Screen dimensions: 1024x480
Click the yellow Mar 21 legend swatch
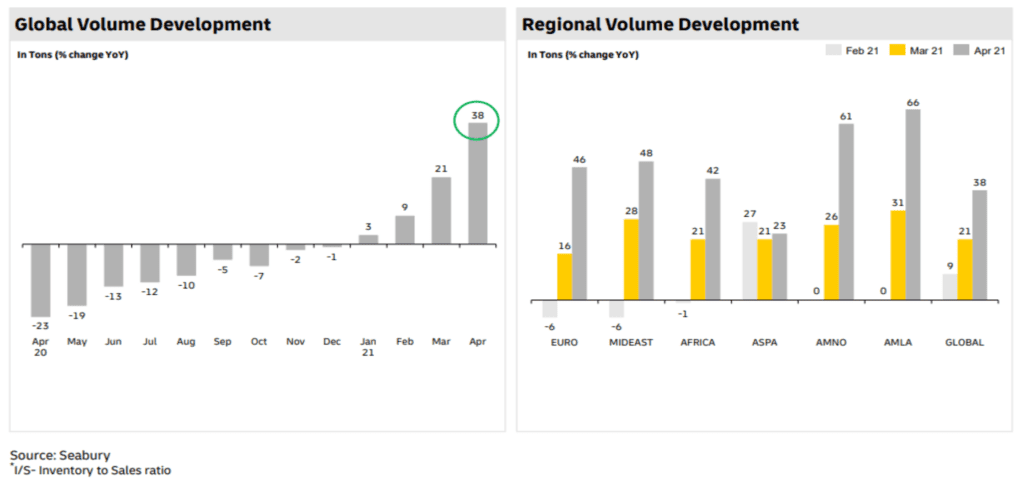click(x=897, y=52)
